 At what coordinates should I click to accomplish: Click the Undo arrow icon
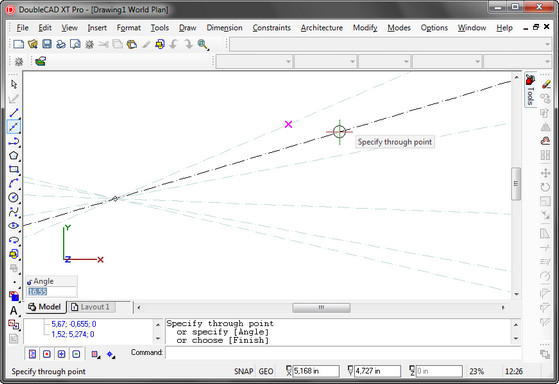pos(174,44)
